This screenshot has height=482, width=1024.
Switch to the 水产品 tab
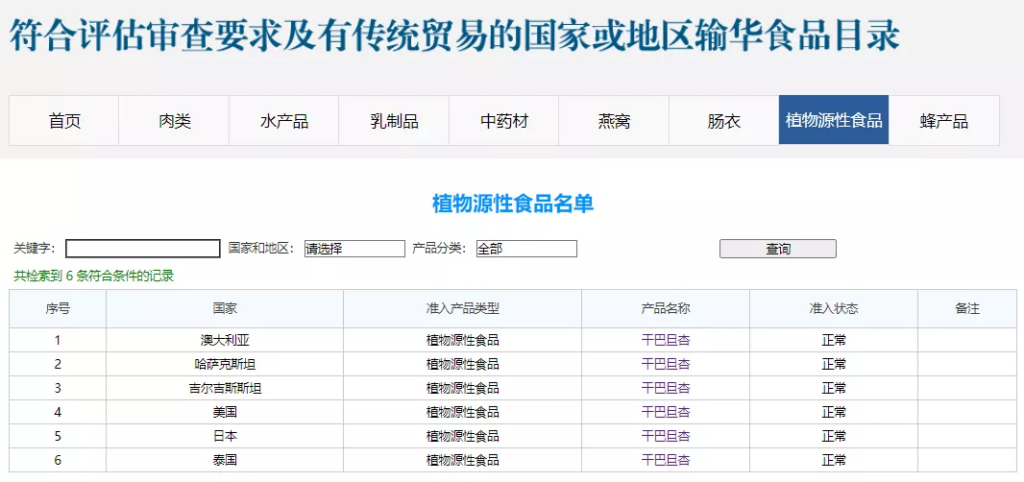point(284,121)
